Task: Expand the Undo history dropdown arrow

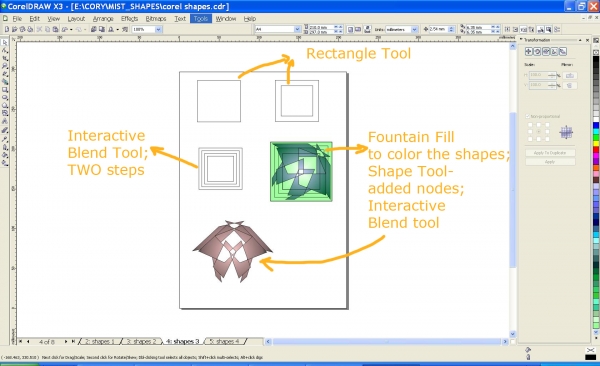Action: (71, 29)
